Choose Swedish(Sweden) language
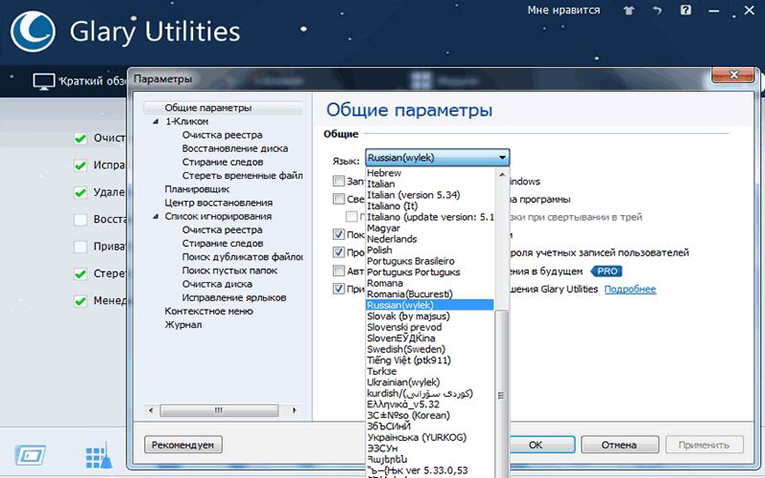Screen dimensions: 765x478 [406, 349]
